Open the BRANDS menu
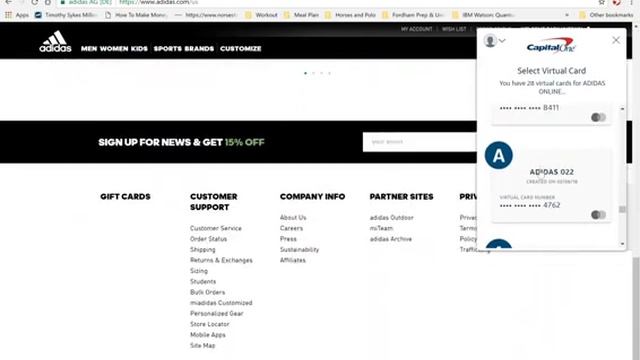 point(199,49)
